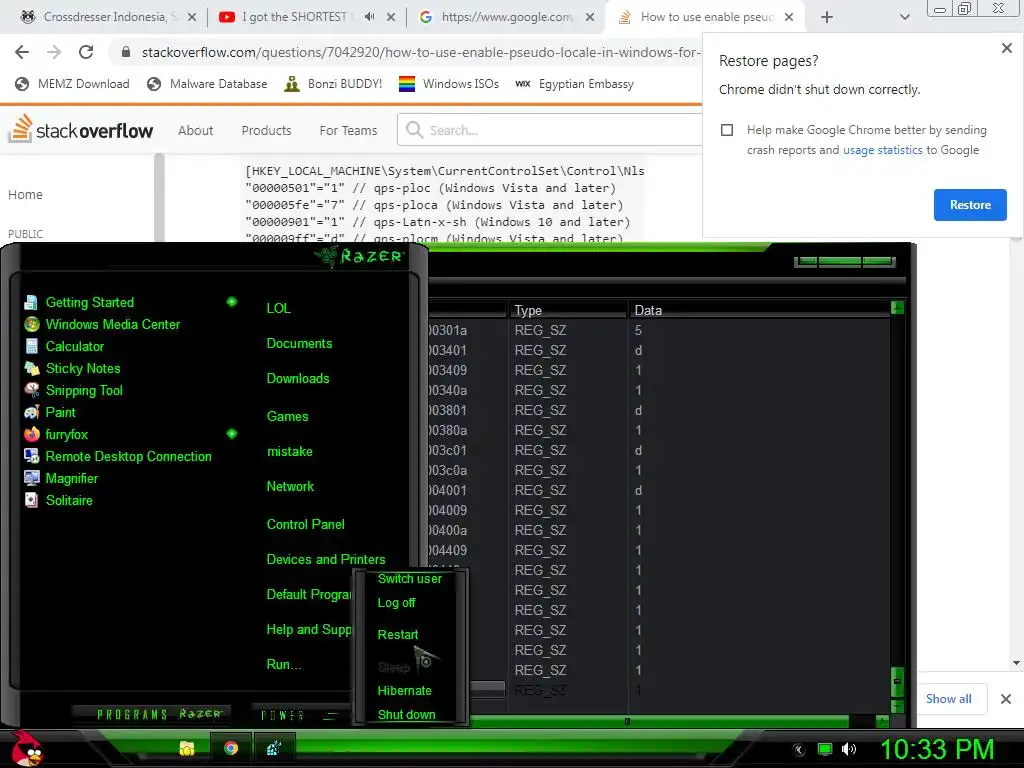Open the Products menu

(x=266, y=131)
